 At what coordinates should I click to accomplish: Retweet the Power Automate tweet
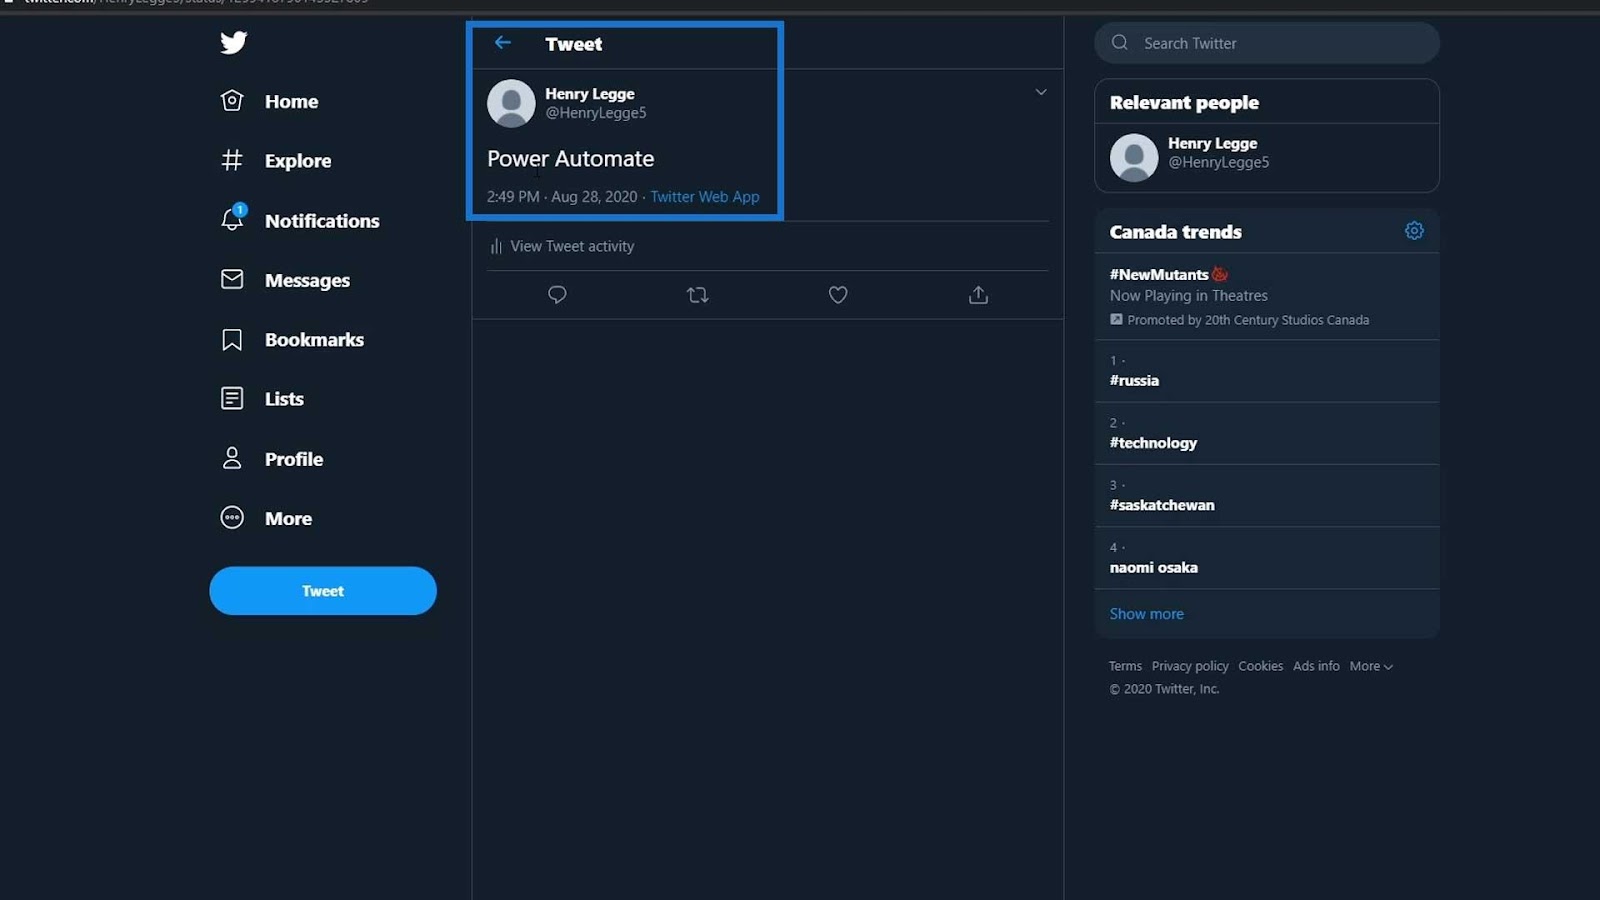click(698, 295)
